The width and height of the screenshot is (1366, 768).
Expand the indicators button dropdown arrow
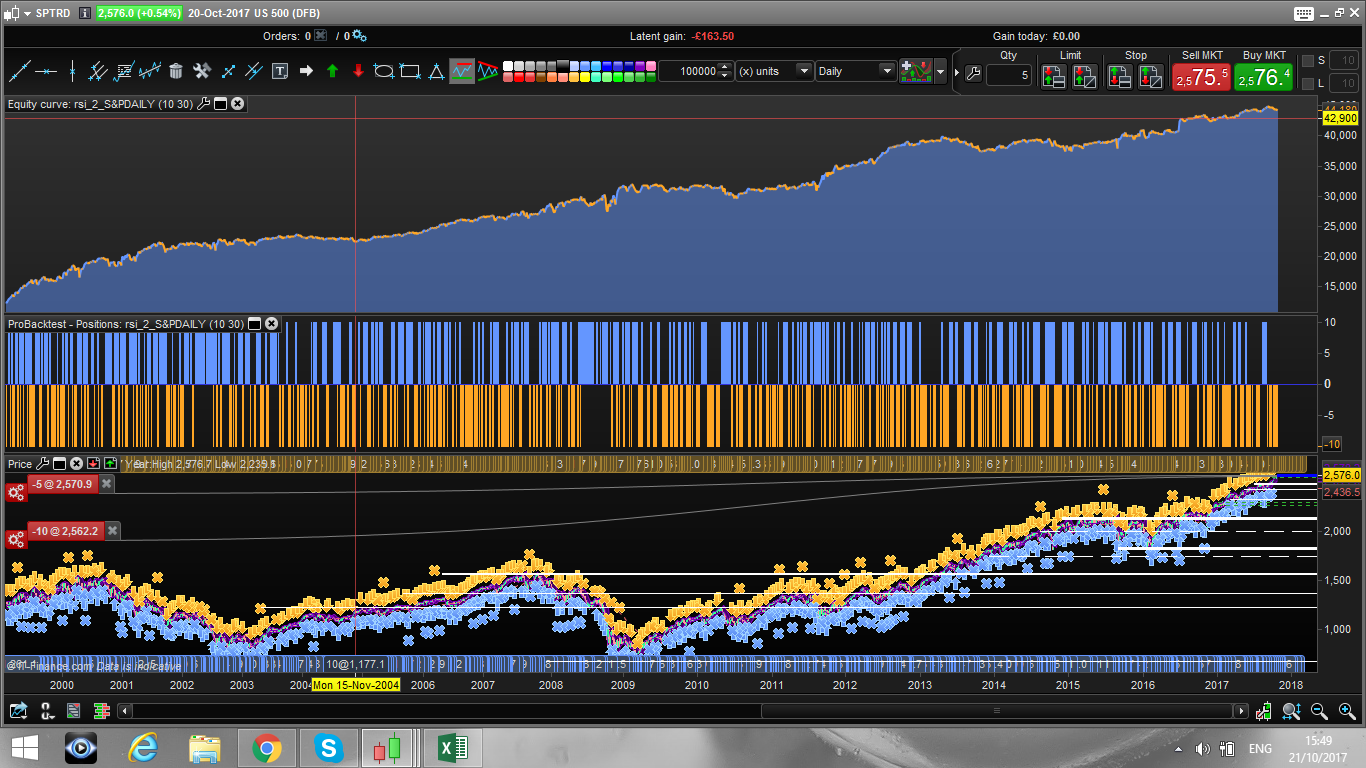(x=940, y=72)
